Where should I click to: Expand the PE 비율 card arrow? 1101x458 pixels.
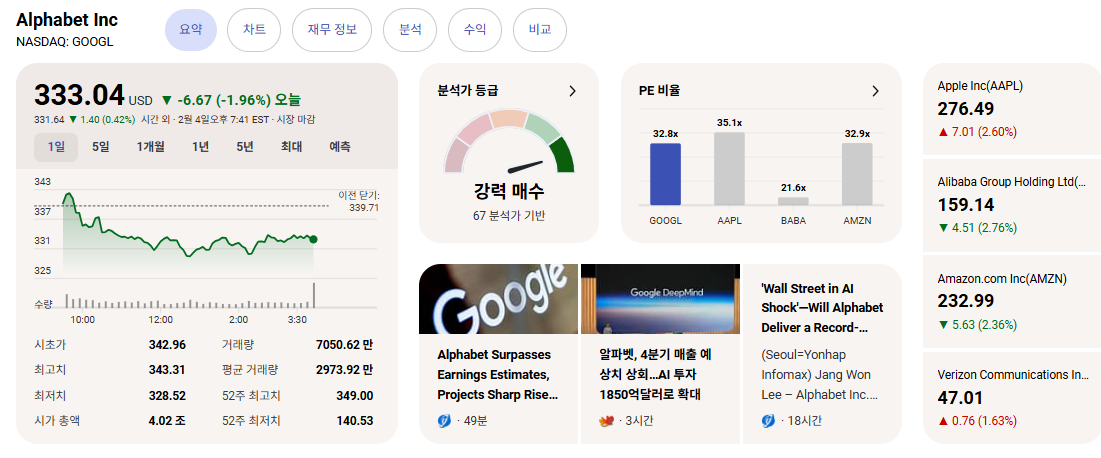(x=875, y=91)
